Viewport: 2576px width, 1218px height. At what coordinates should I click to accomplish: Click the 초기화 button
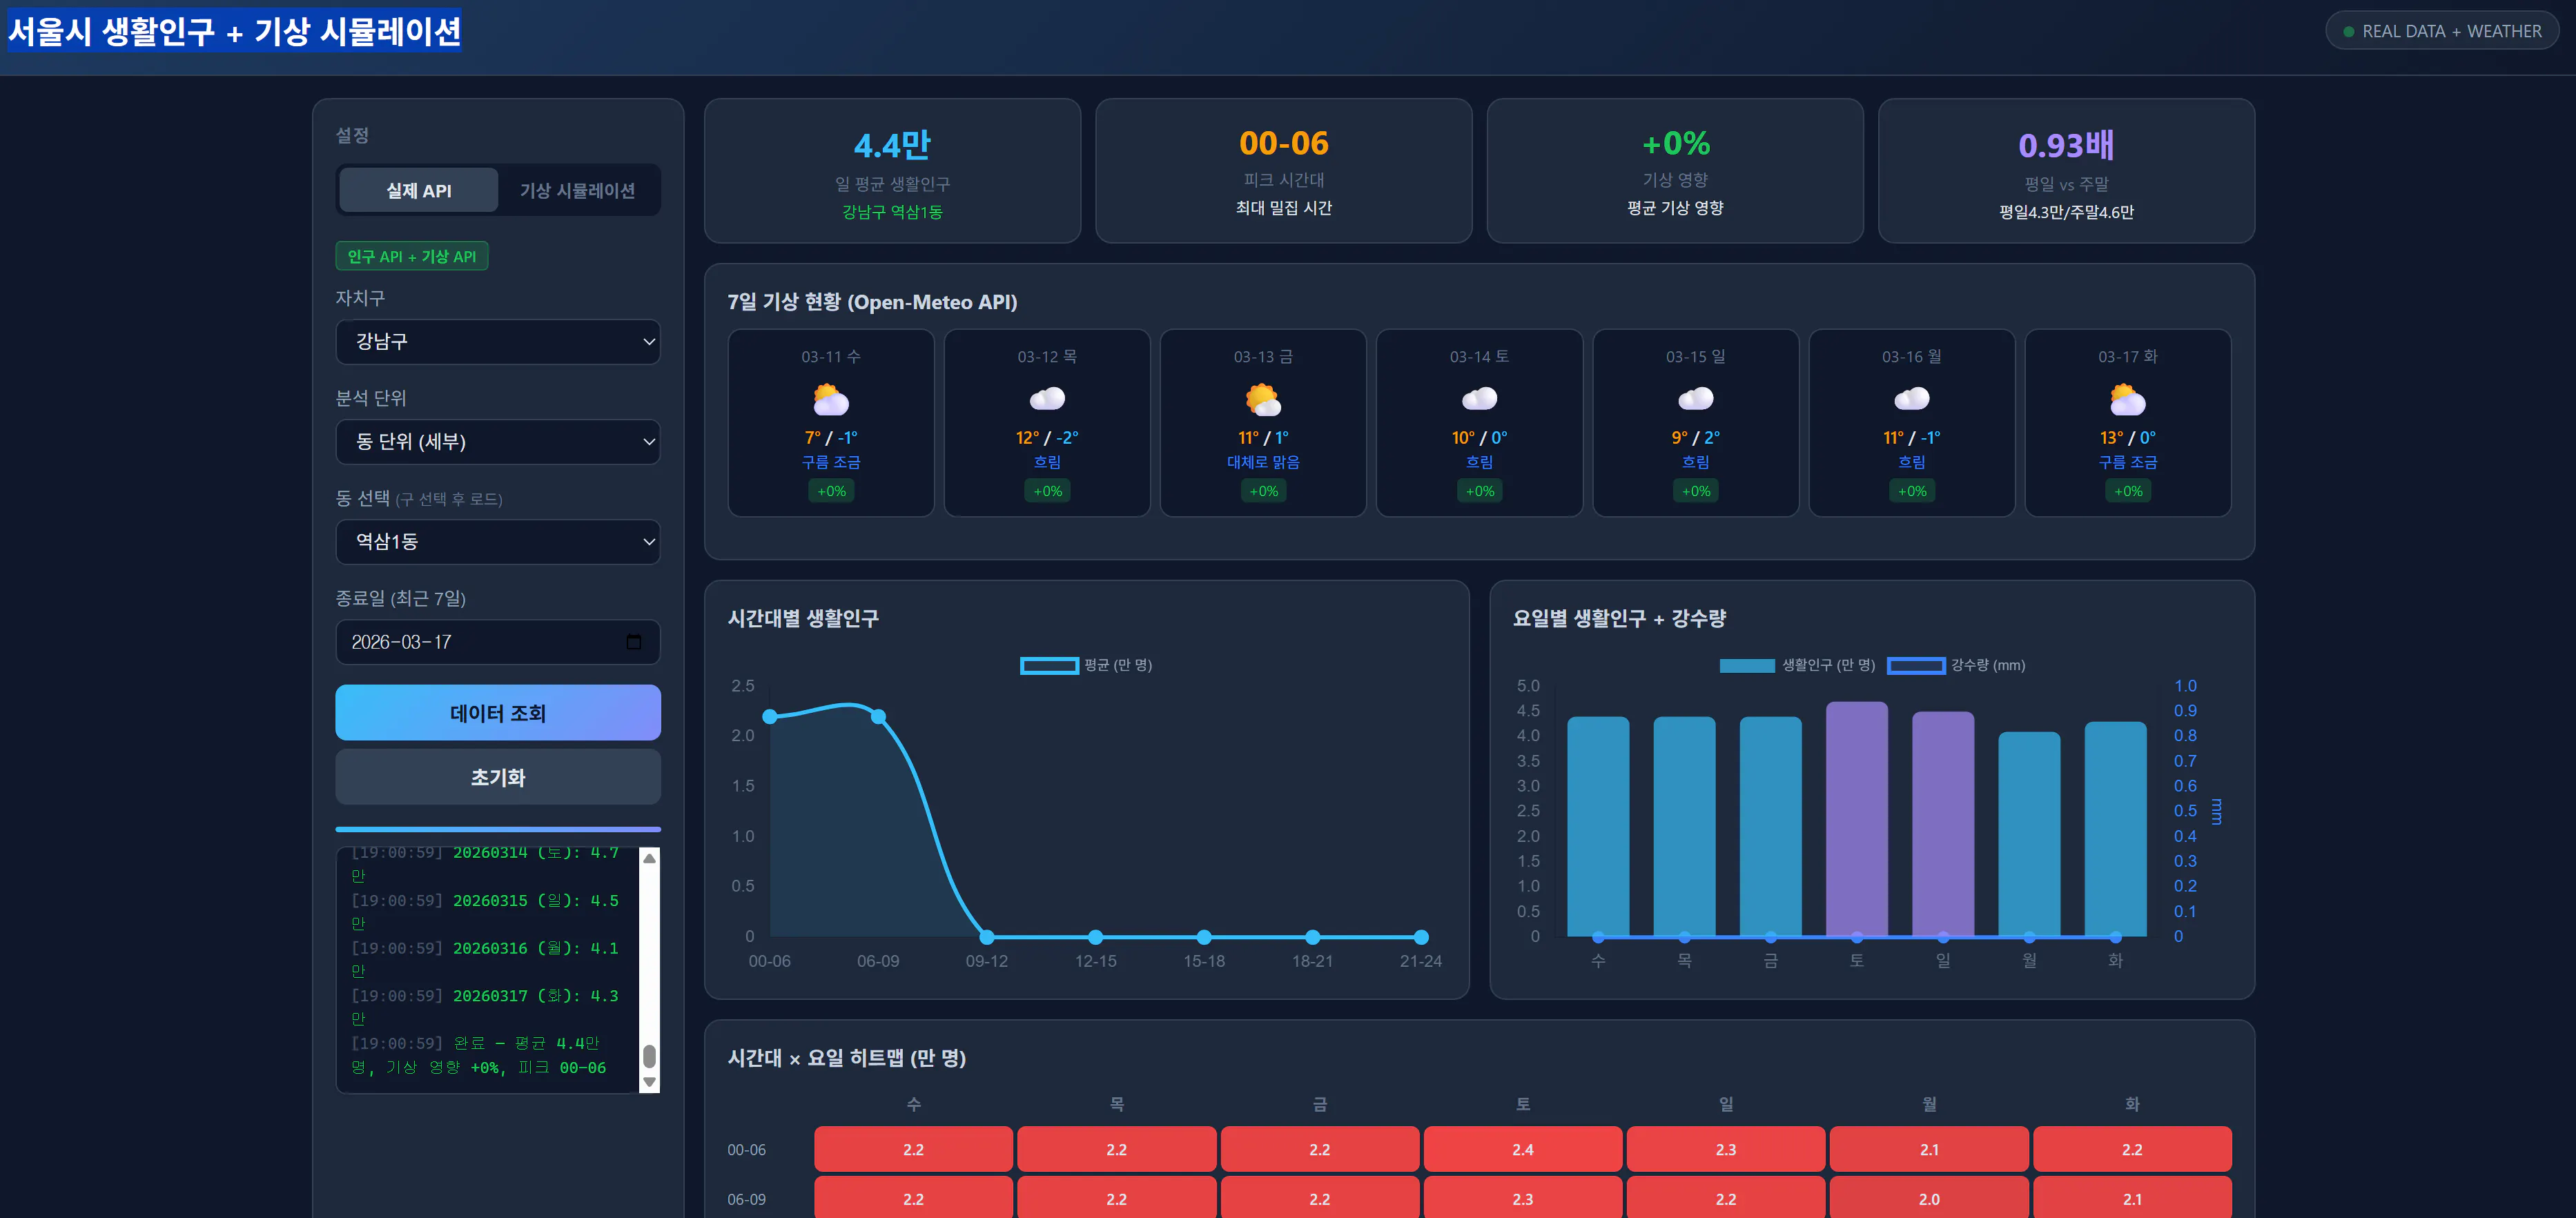pyautogui.click(x=497, y=776)
